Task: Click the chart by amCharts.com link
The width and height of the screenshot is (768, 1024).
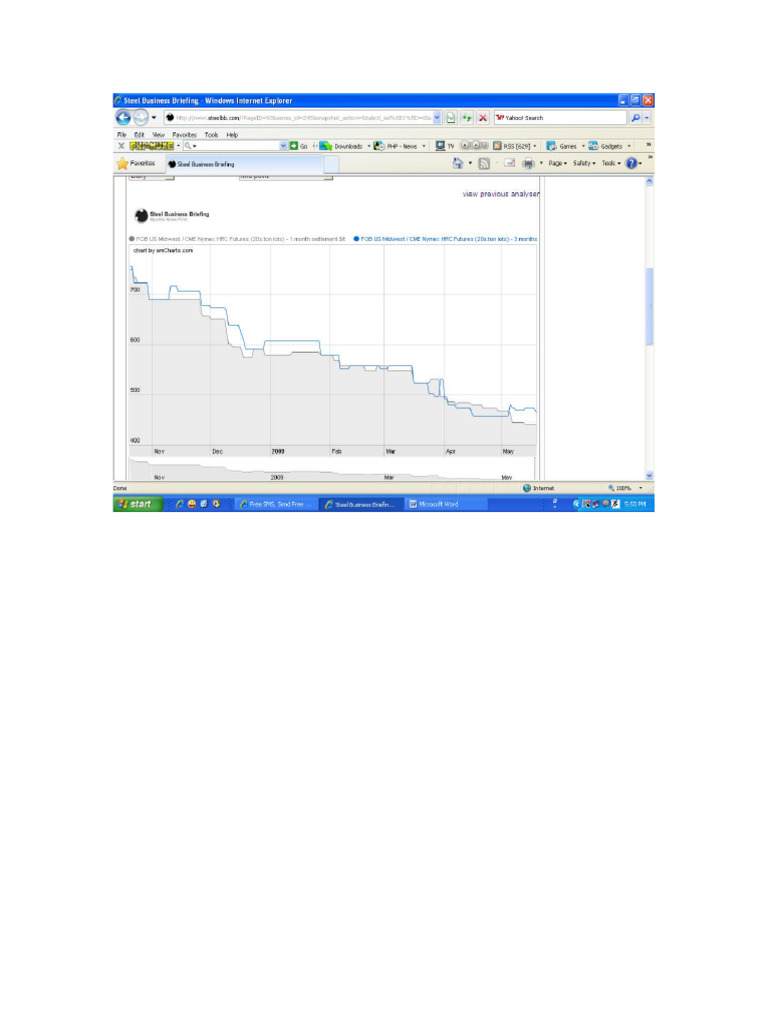Action: point(163,250)
